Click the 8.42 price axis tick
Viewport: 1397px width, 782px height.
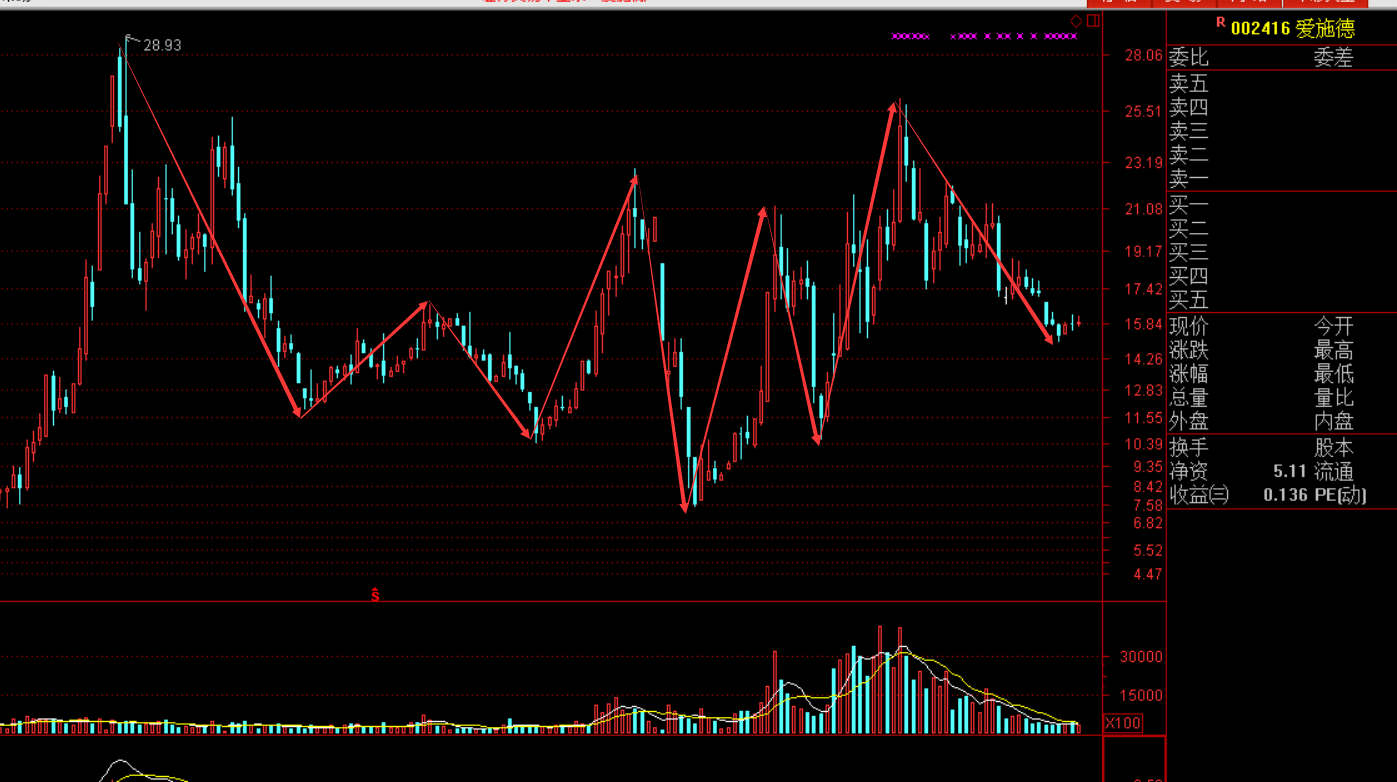1147,487
